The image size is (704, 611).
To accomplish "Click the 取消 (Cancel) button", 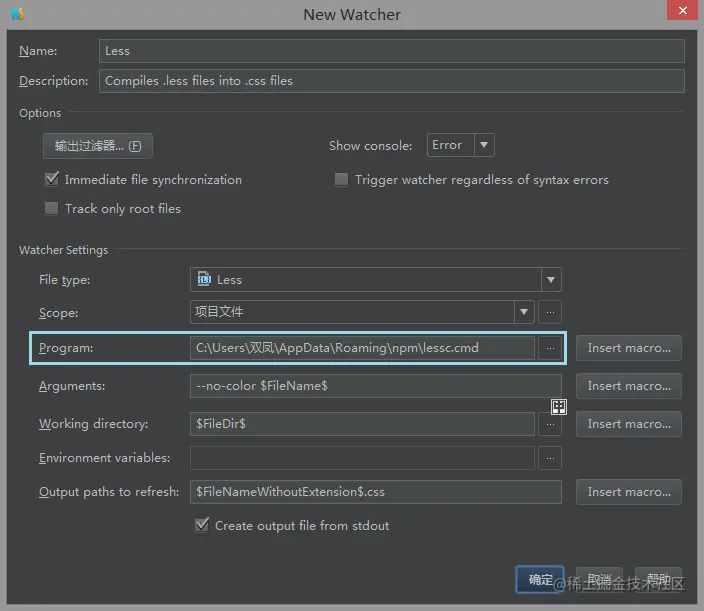I will click(599, 579).
